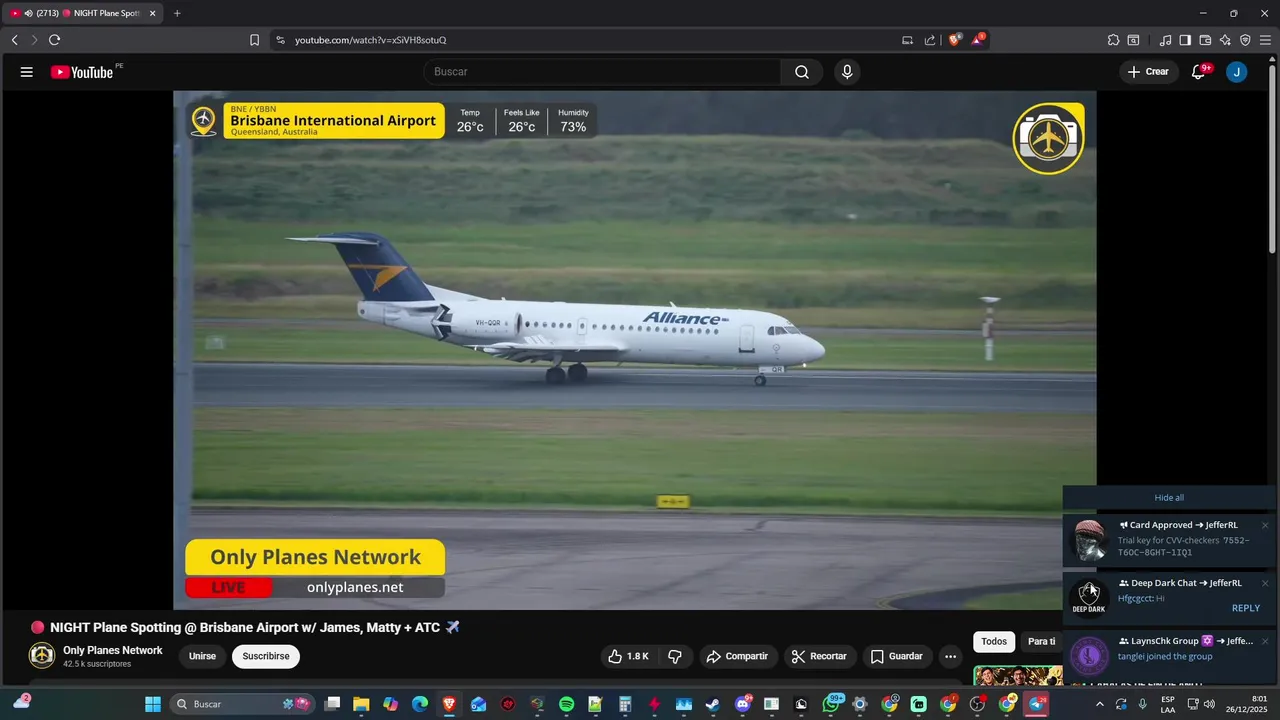The image size is (1280, 720).
Task: Select the Todos filter chip
Action: tap(994, 641)
